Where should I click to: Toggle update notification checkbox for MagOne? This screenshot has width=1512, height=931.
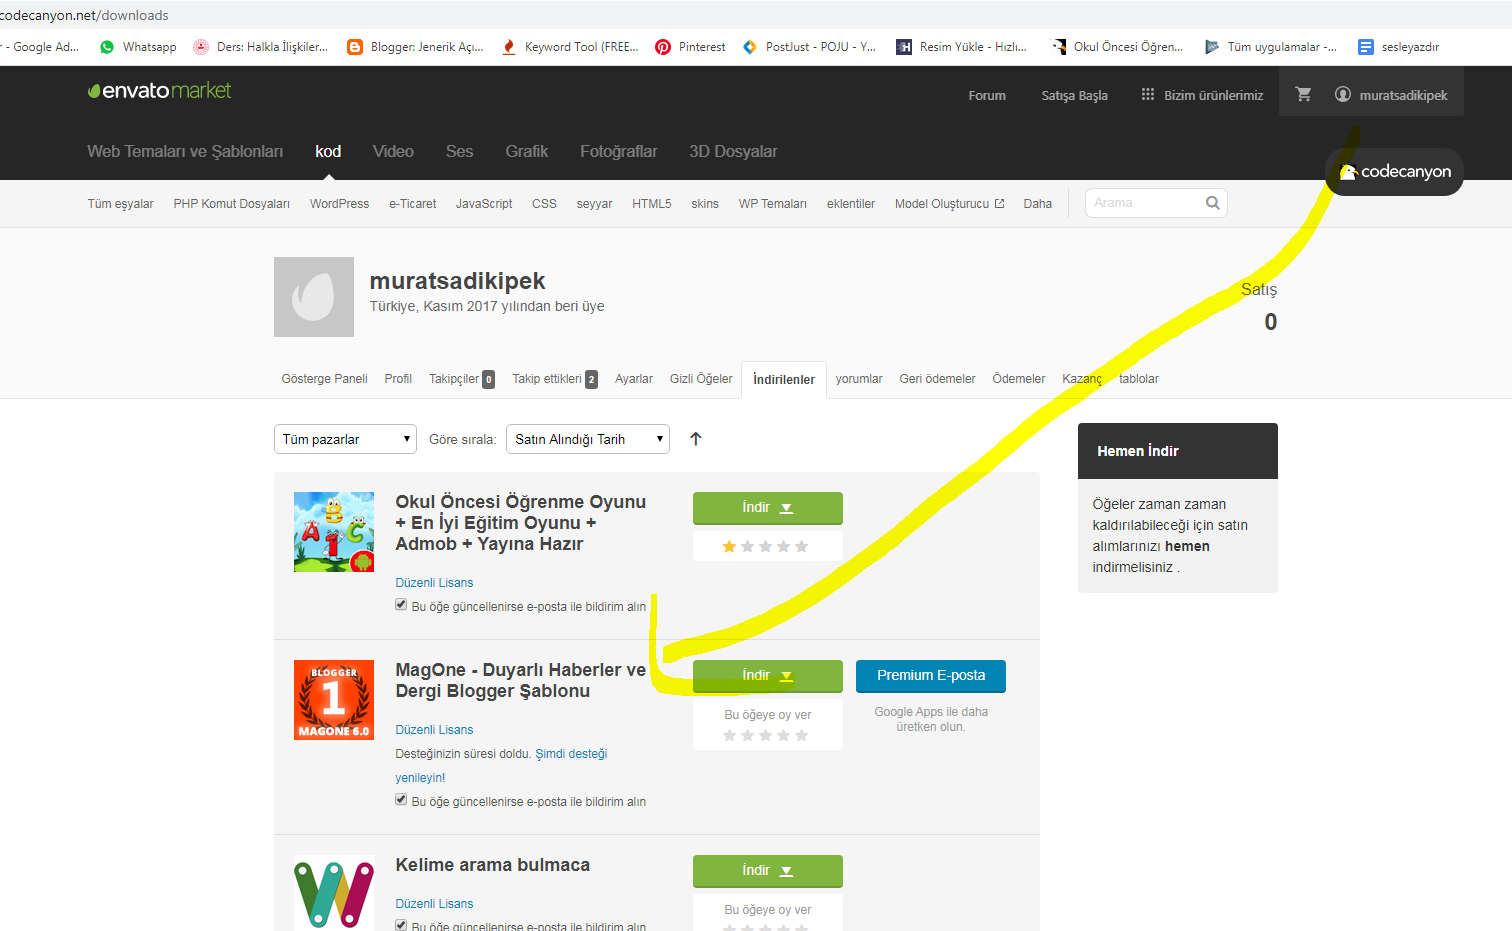coord(401,800)
